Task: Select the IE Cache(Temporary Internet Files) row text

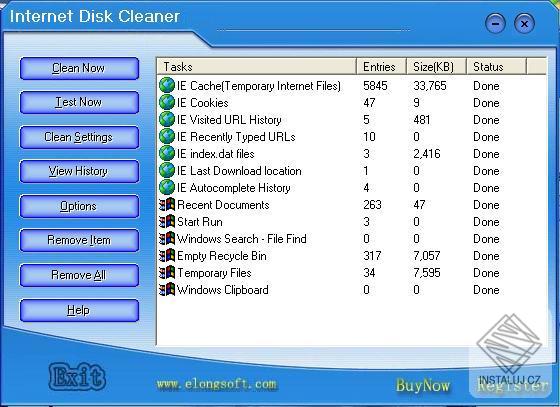Action: pyautogui.click(x=259, y=86)
